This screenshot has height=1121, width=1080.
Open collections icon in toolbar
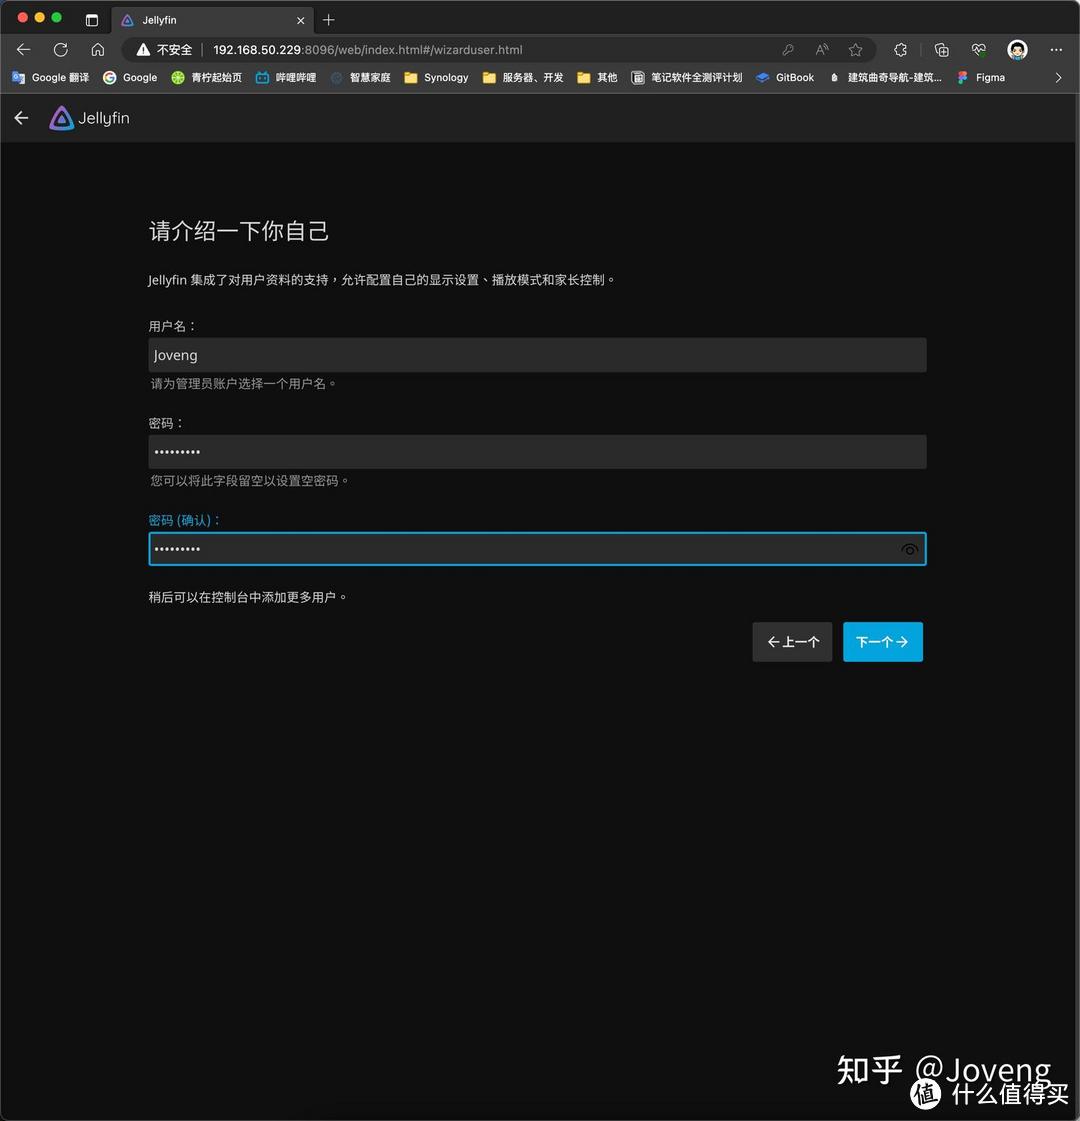click(x=941, y=49)
